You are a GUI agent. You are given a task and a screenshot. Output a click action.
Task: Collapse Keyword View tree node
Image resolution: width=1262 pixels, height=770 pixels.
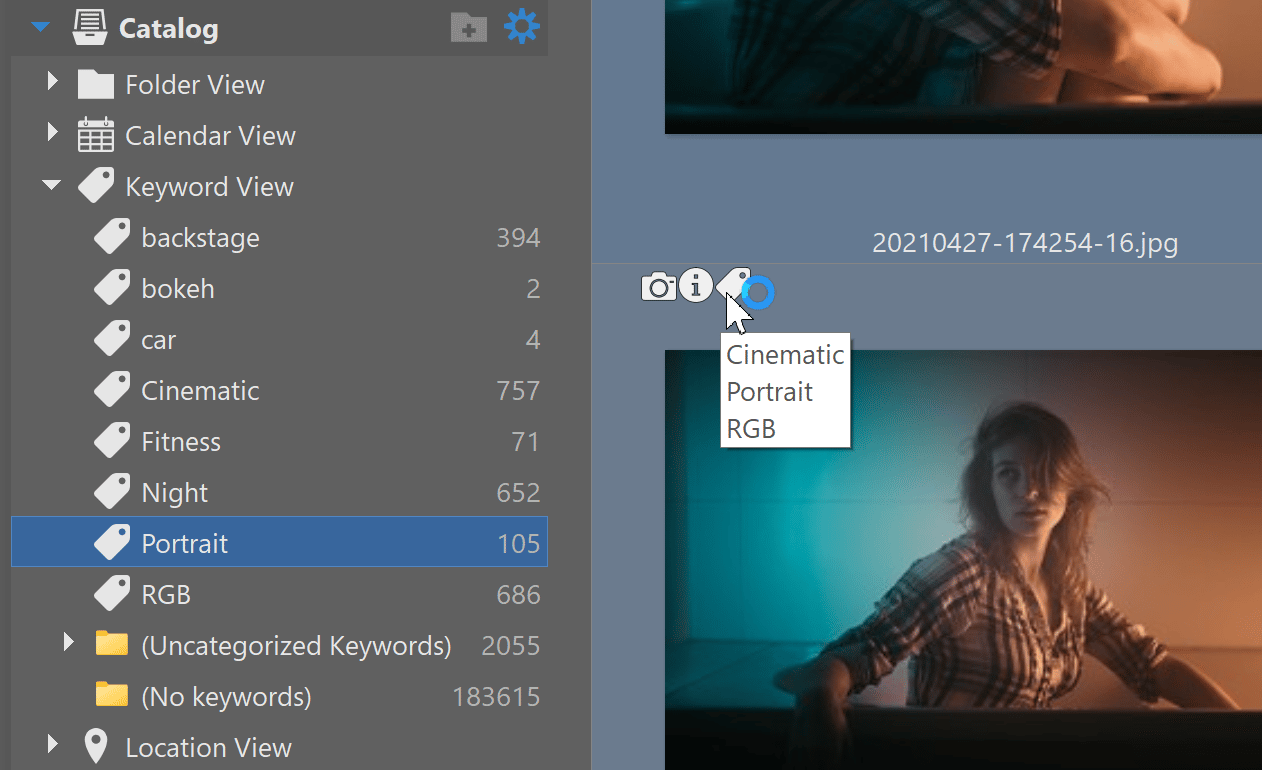pyautogui.click(x=52, y=185)
